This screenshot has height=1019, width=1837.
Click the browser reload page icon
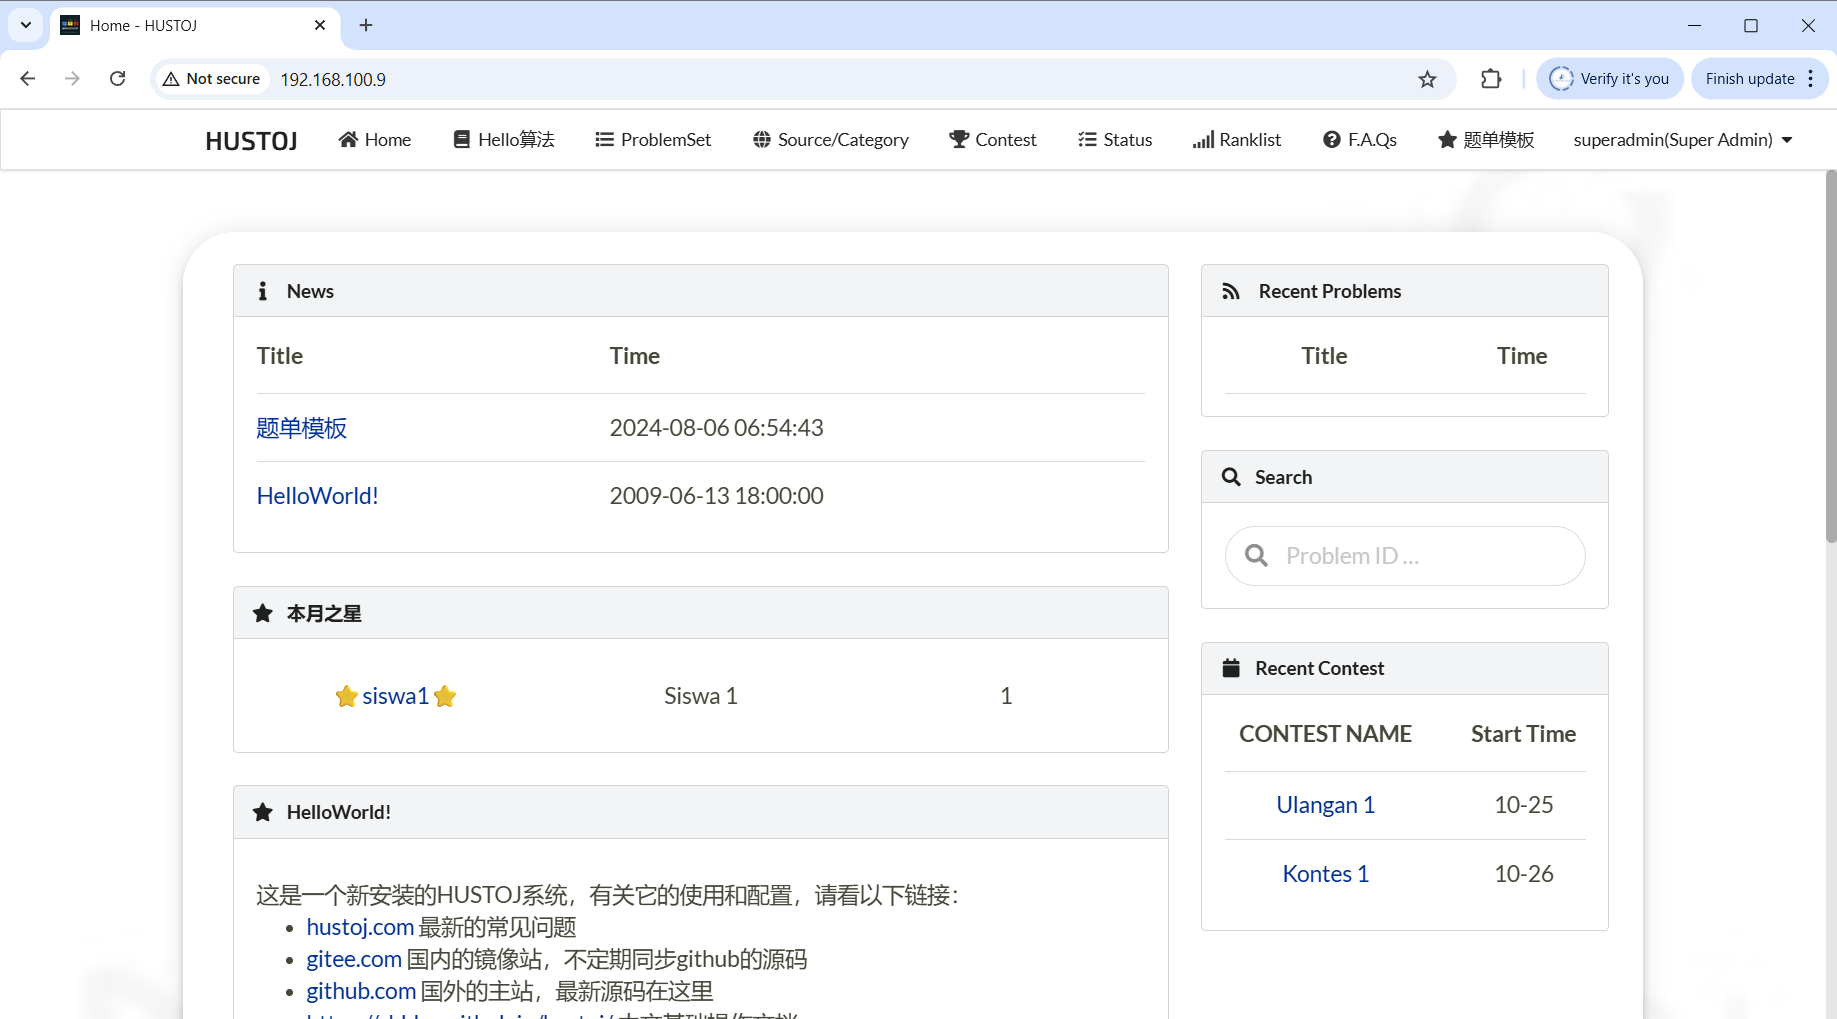(118, 79)
